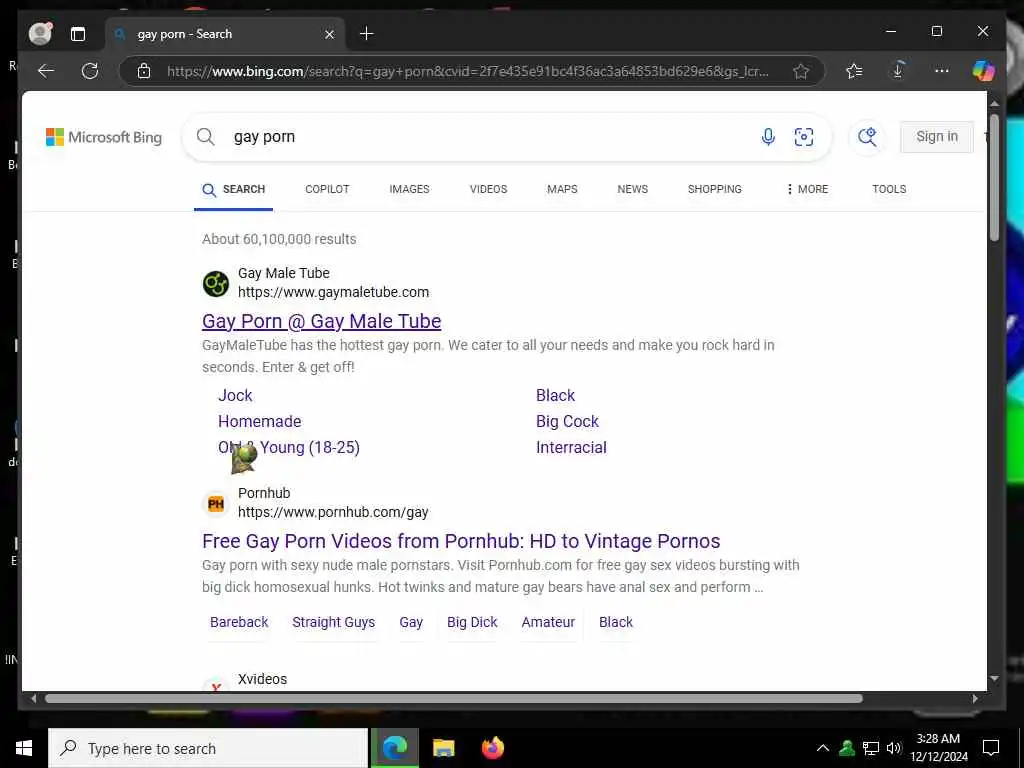This screenshot has height=768, width=1024.
Task: Switch to the IMAGES tab
Action: [409, 189]
